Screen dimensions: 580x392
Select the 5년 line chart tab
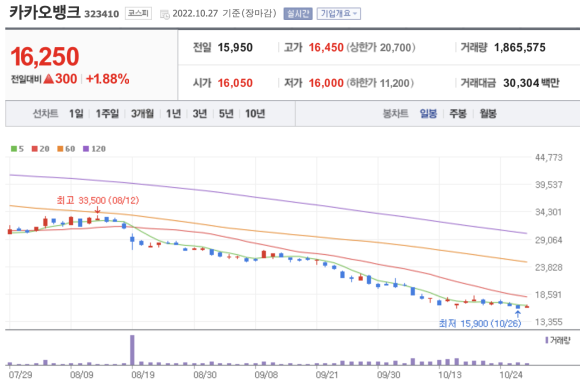point(226,114)
